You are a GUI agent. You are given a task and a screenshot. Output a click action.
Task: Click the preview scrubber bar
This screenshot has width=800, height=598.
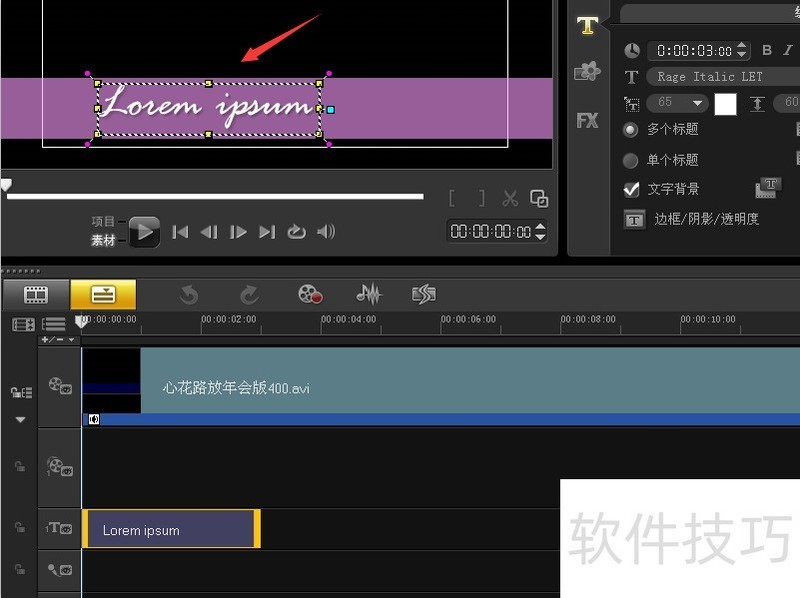click(x=215, y=196)
